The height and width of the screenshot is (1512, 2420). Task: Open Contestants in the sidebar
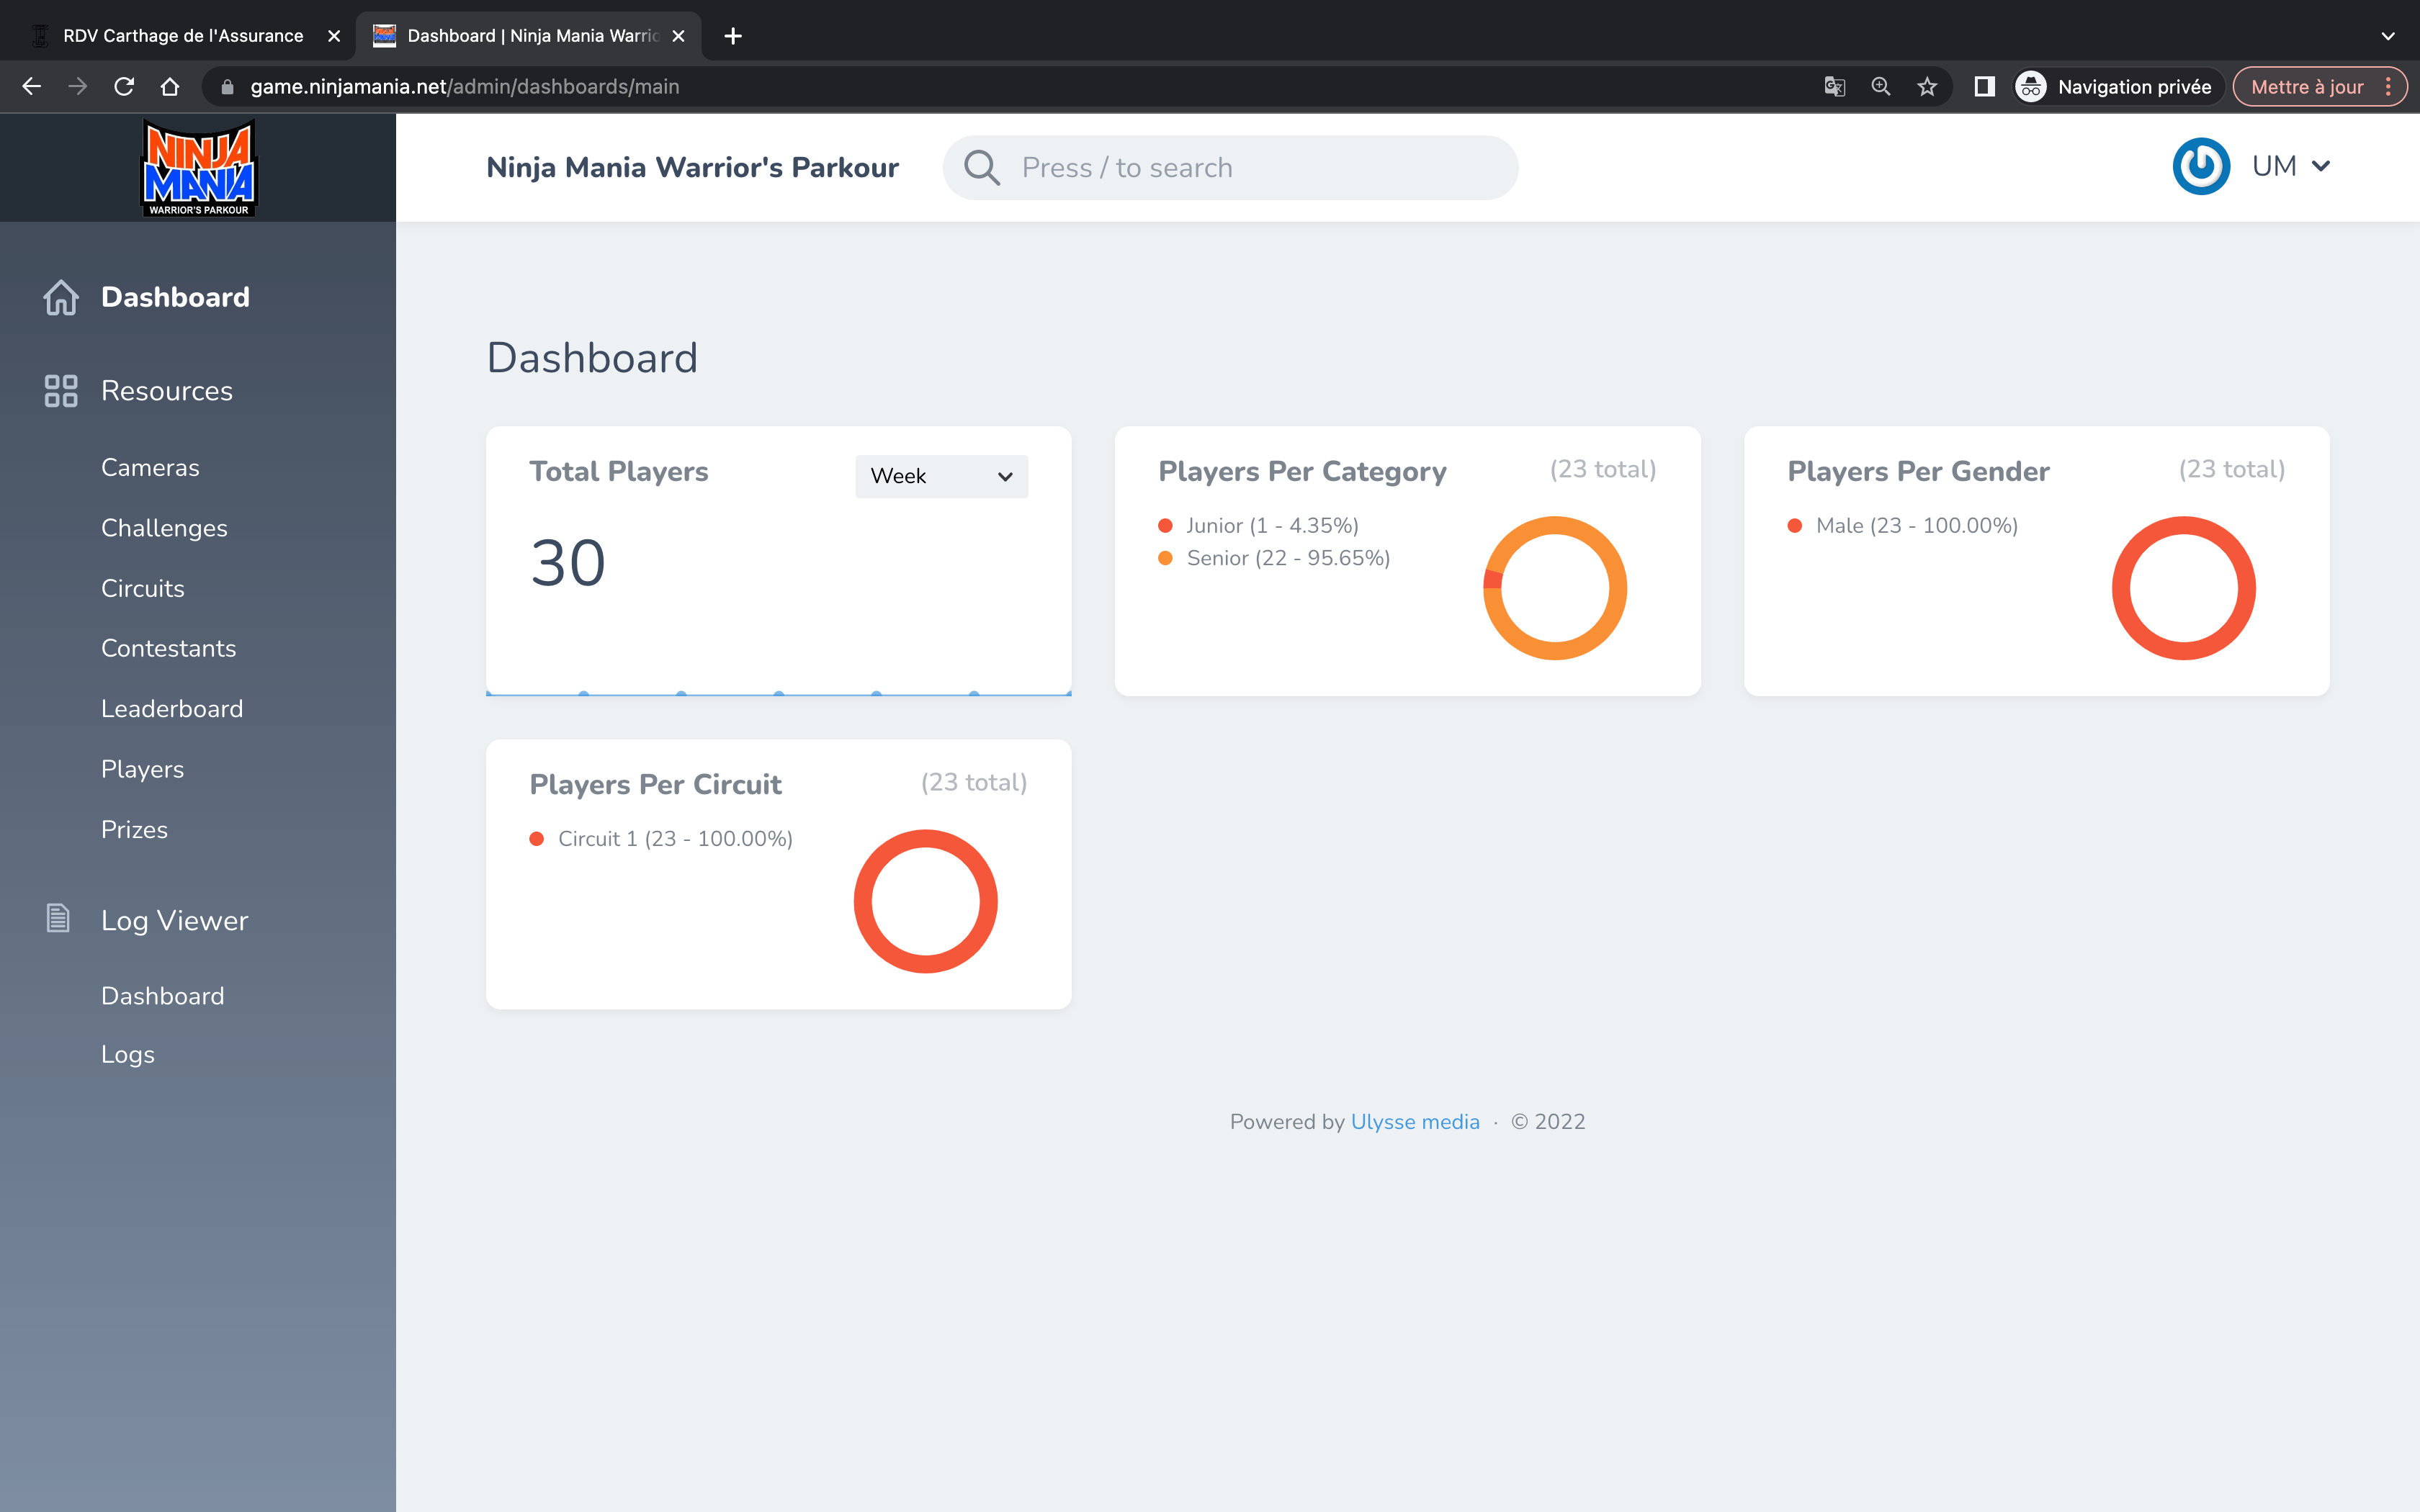(169, 648)
